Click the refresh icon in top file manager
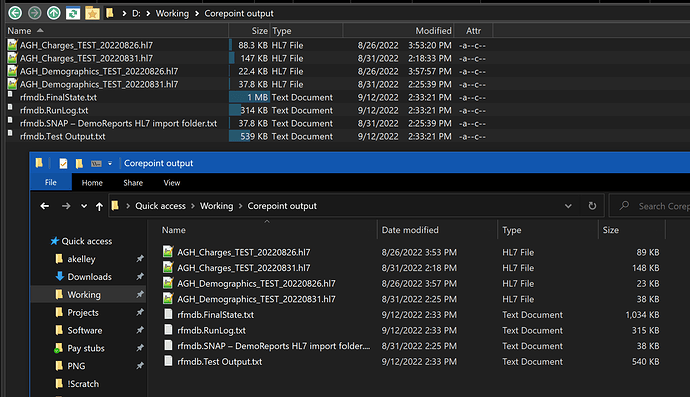Image resolution: width=690 pixels, height=397 pixels. 73,13
